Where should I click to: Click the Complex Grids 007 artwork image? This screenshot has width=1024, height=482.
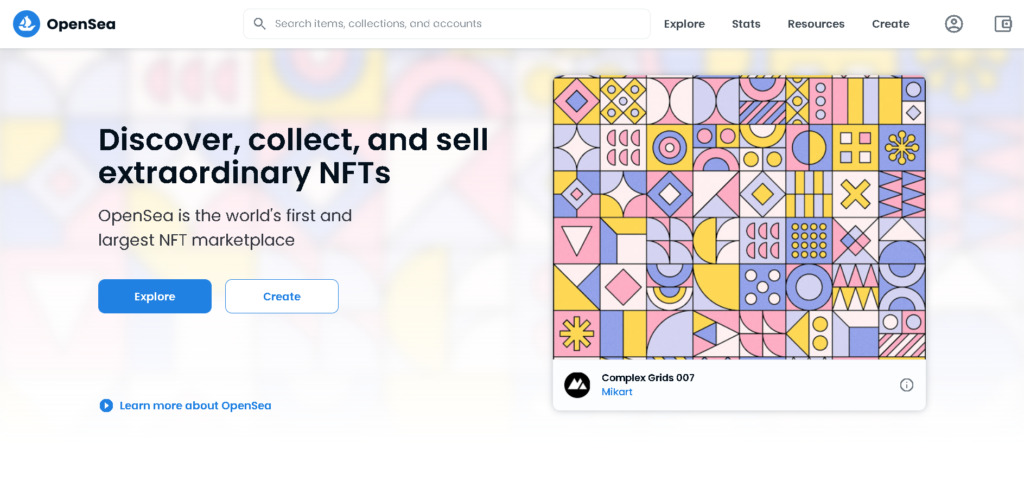739,217
